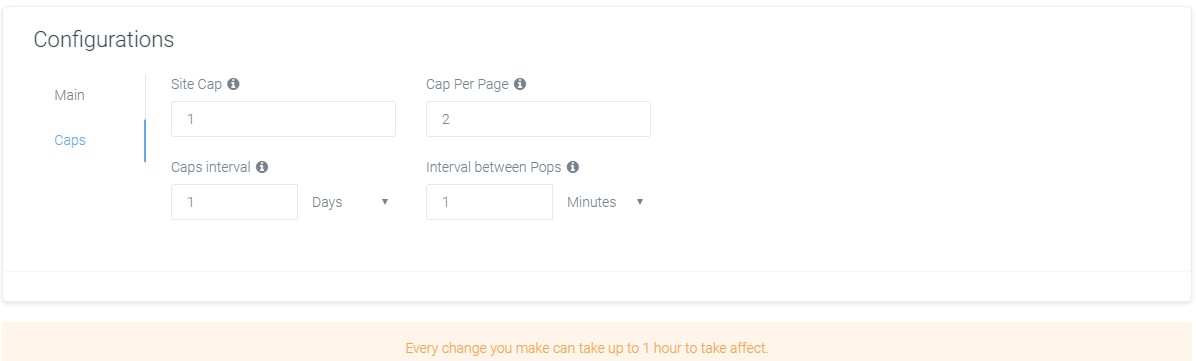
Task: Click the Site Cap label text
Action: tap(197, 85)
